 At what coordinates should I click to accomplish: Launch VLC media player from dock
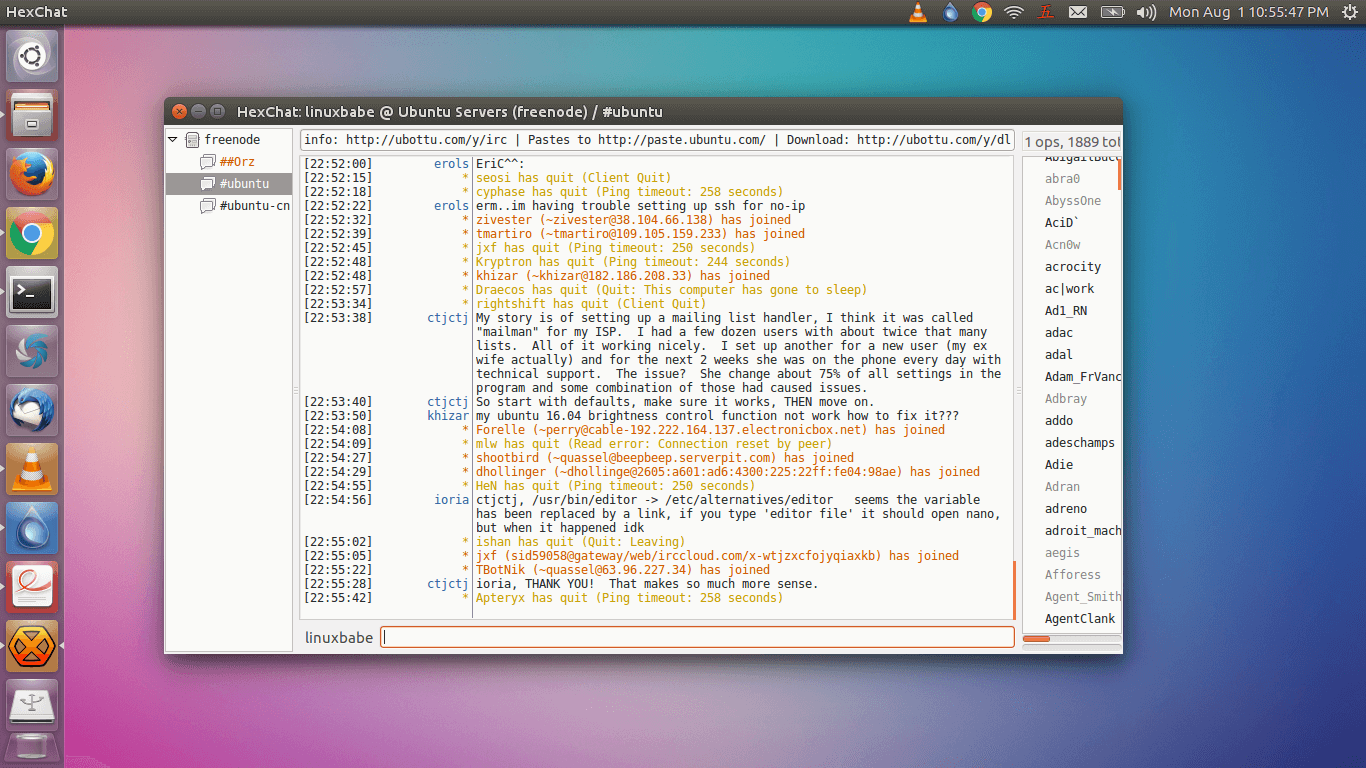point(32,470)
